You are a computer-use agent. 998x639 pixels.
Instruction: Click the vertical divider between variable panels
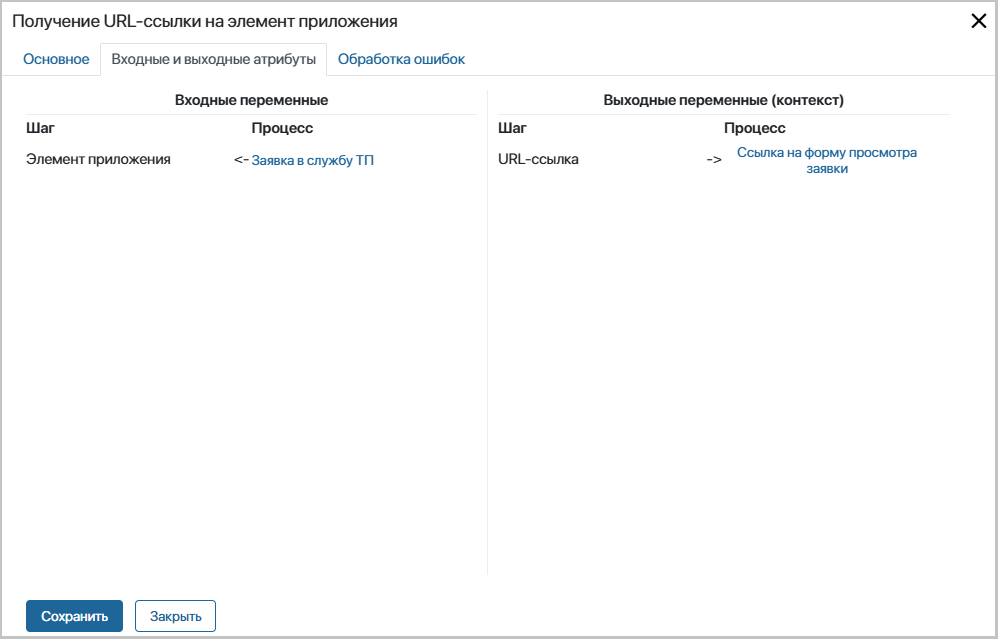coord(487,330)
